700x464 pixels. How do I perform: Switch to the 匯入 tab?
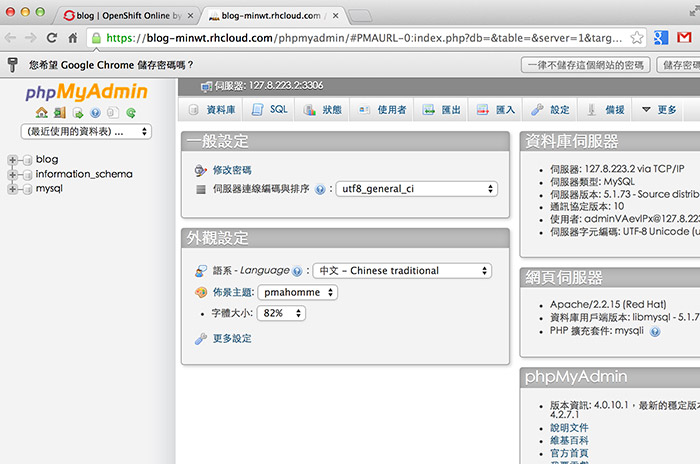(x=496, y=109)
